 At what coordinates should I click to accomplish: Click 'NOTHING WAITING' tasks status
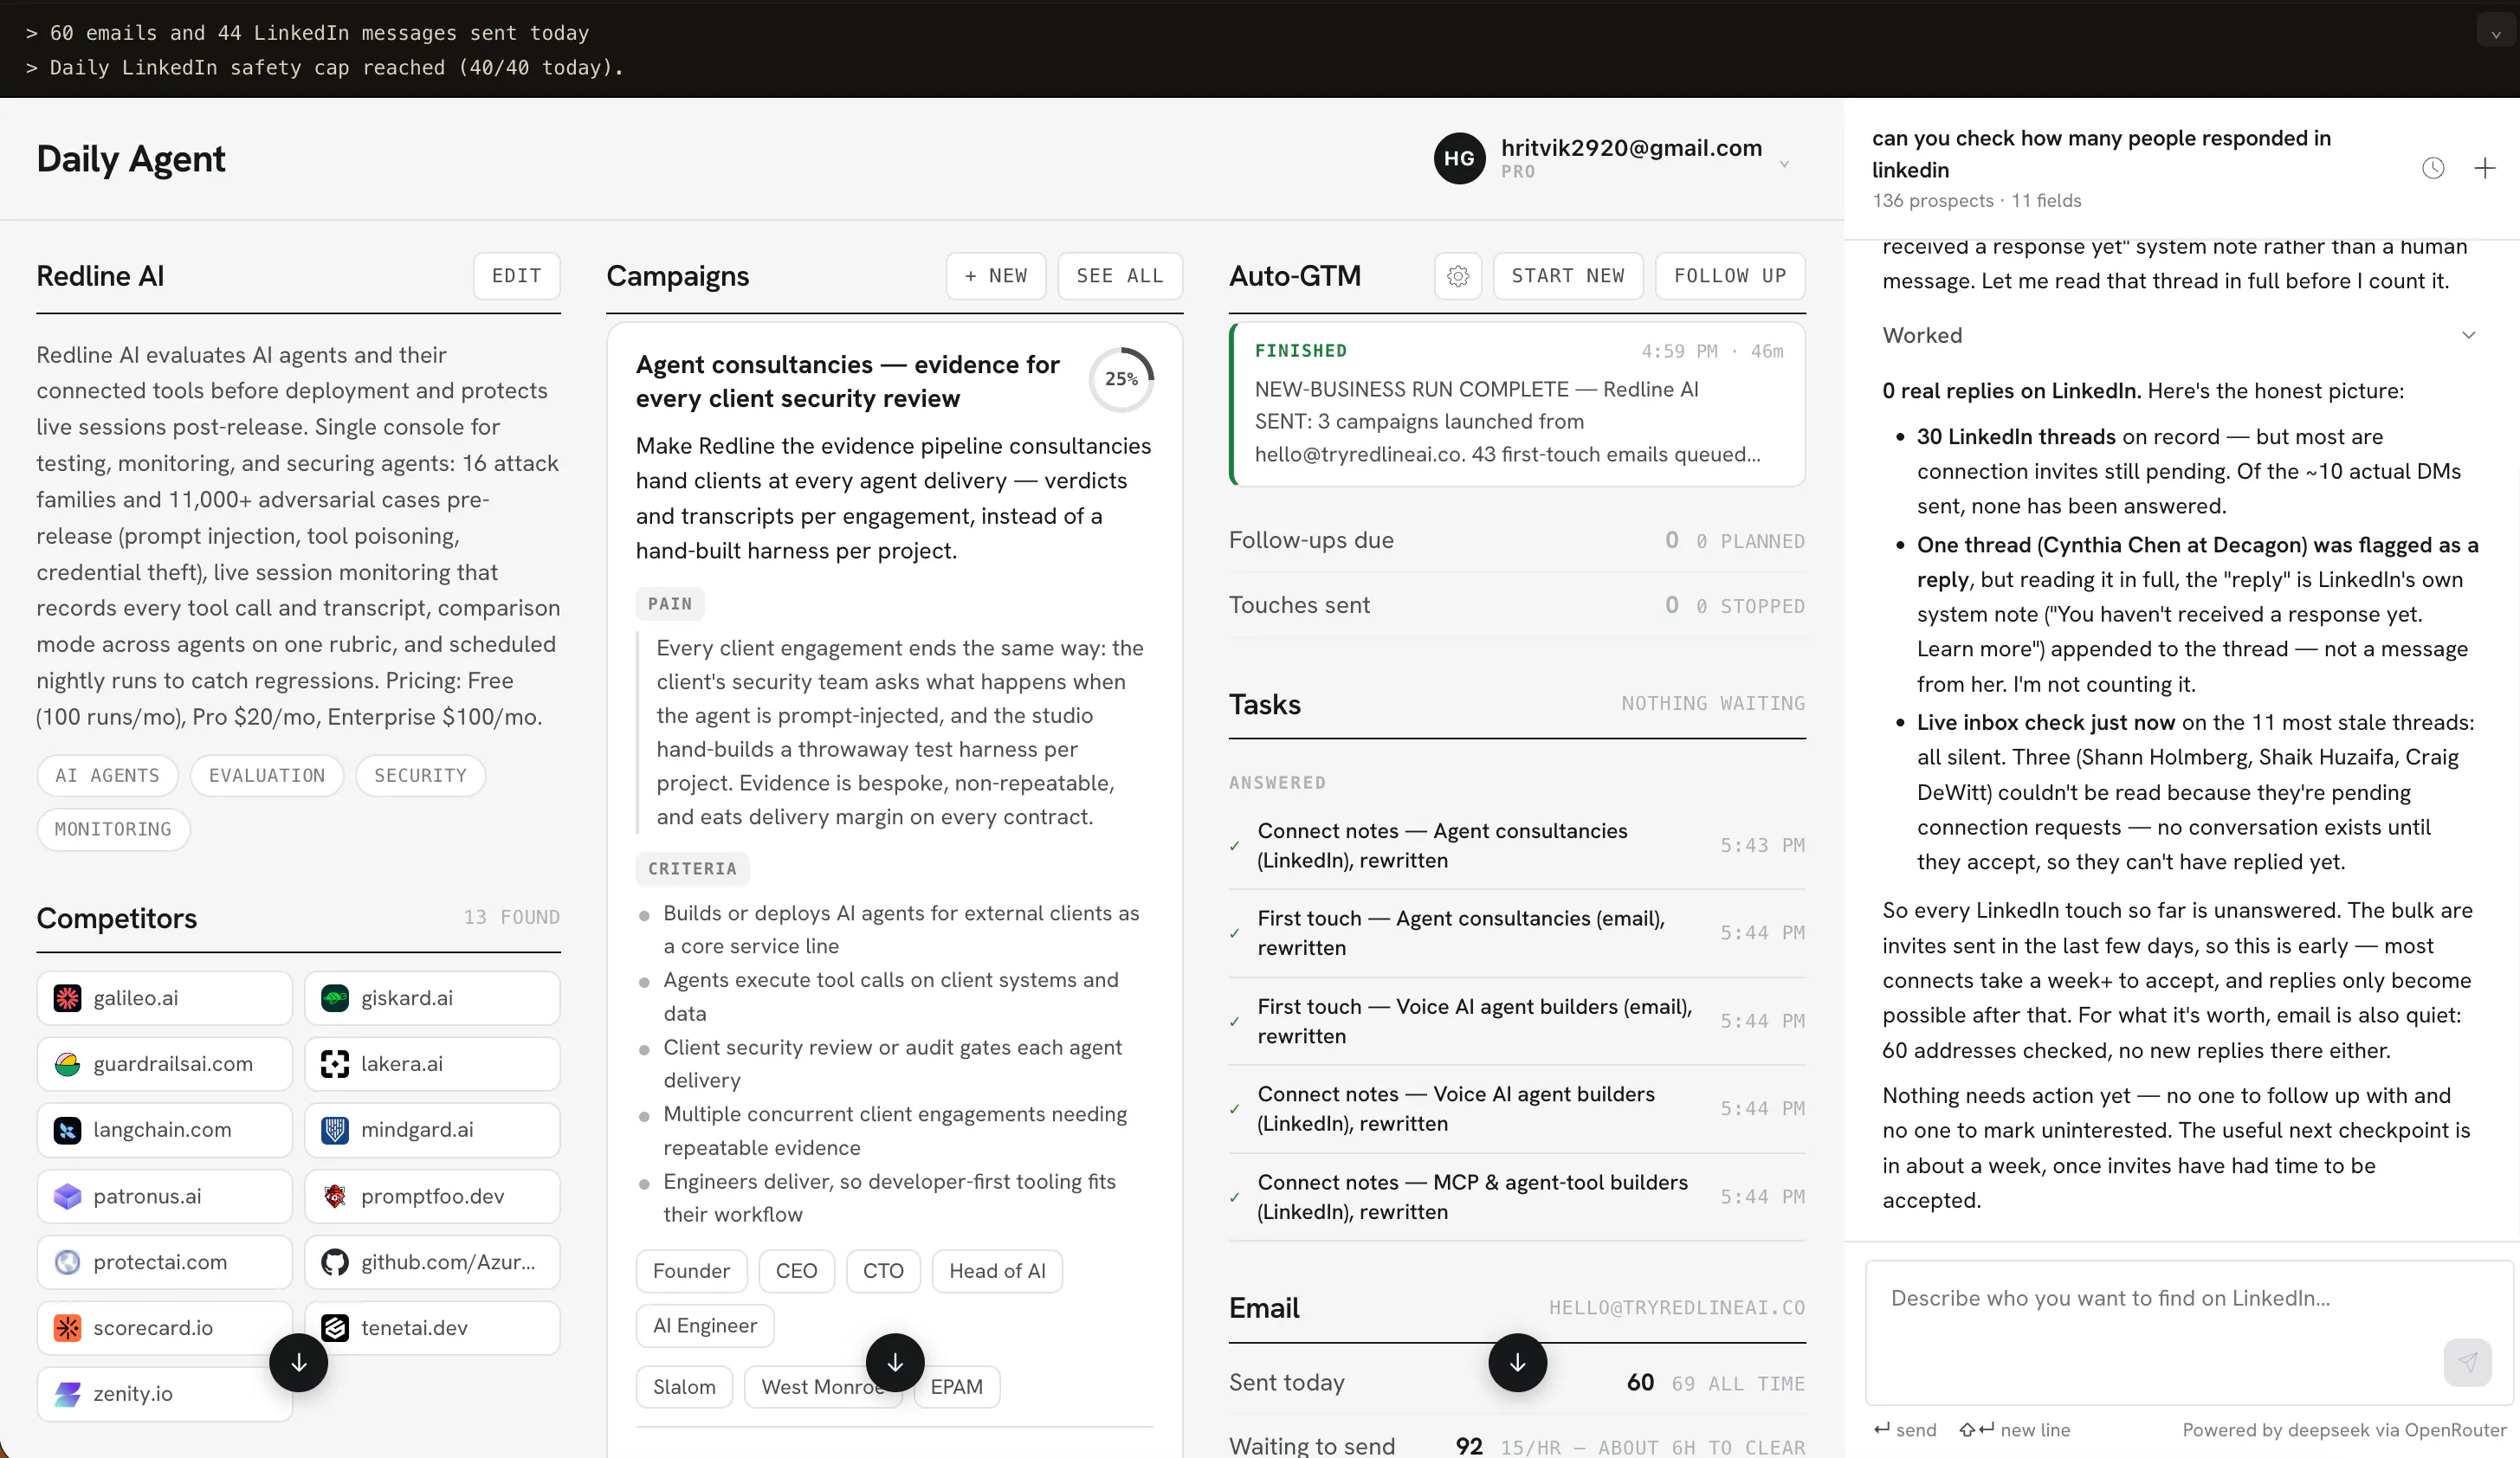tap(1713, 704)
